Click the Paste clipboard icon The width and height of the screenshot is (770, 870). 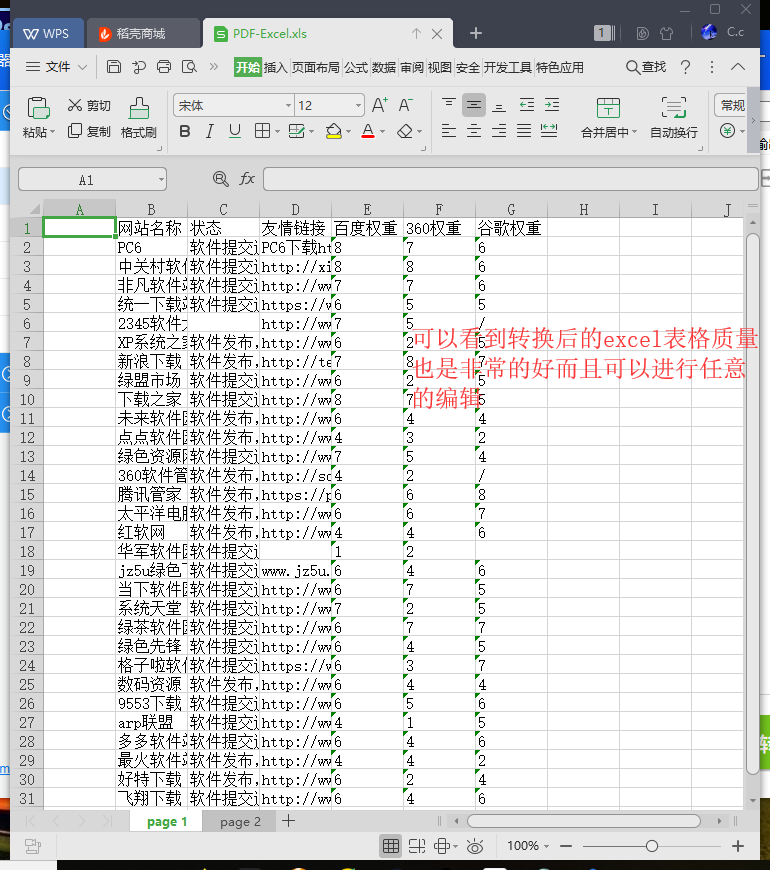[x=38, y=108]
